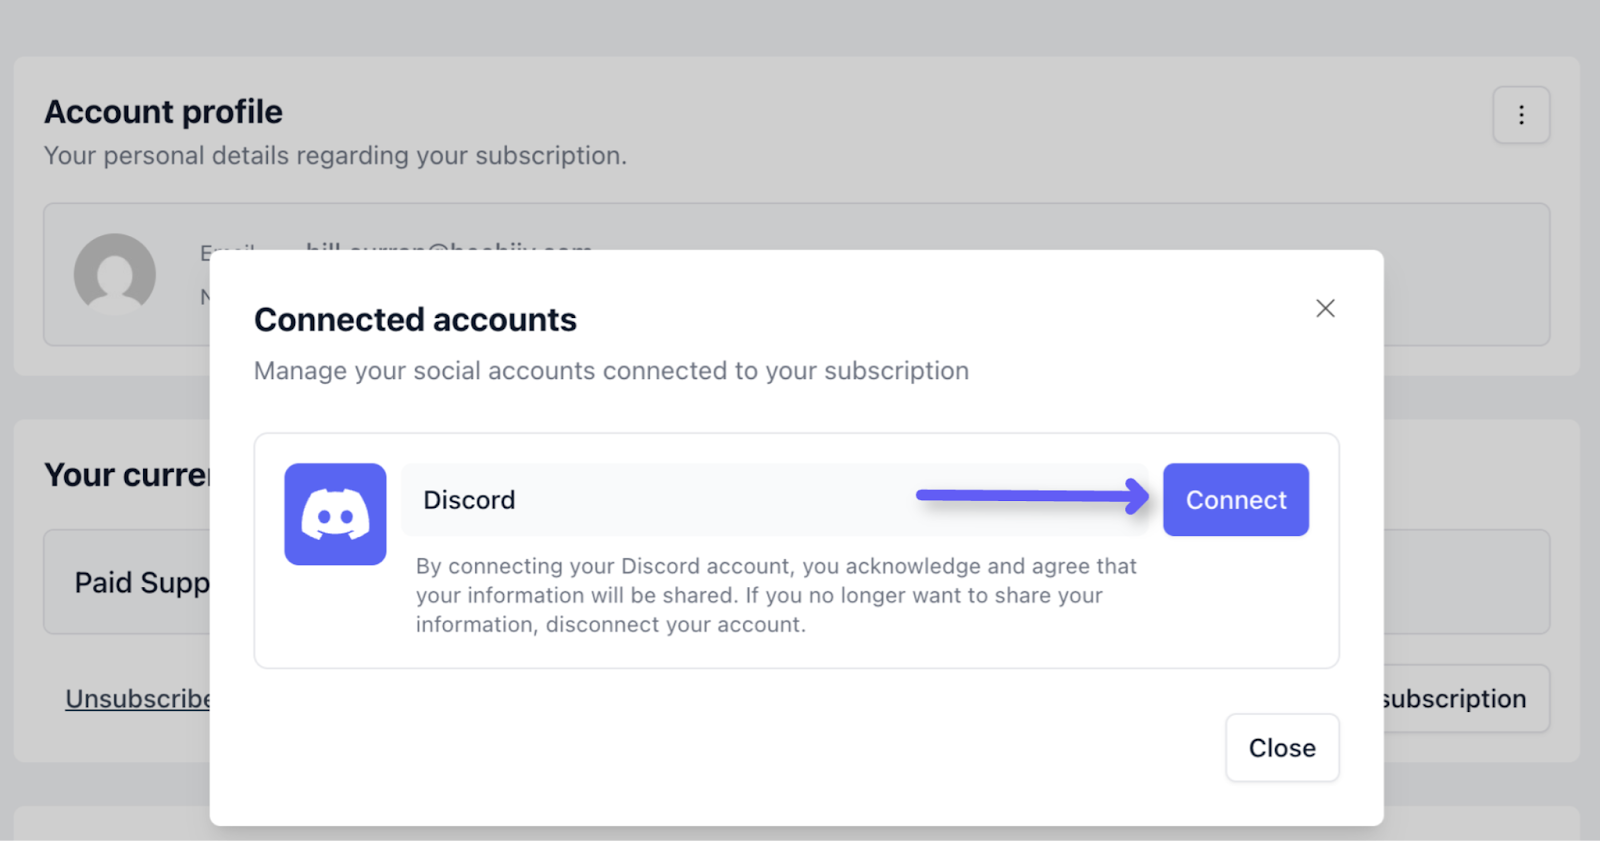The height and width of the screenshot is (841, 1600).
Task: Click the 'Manage your social accounts' subtitle
Action: coord(611,371)
